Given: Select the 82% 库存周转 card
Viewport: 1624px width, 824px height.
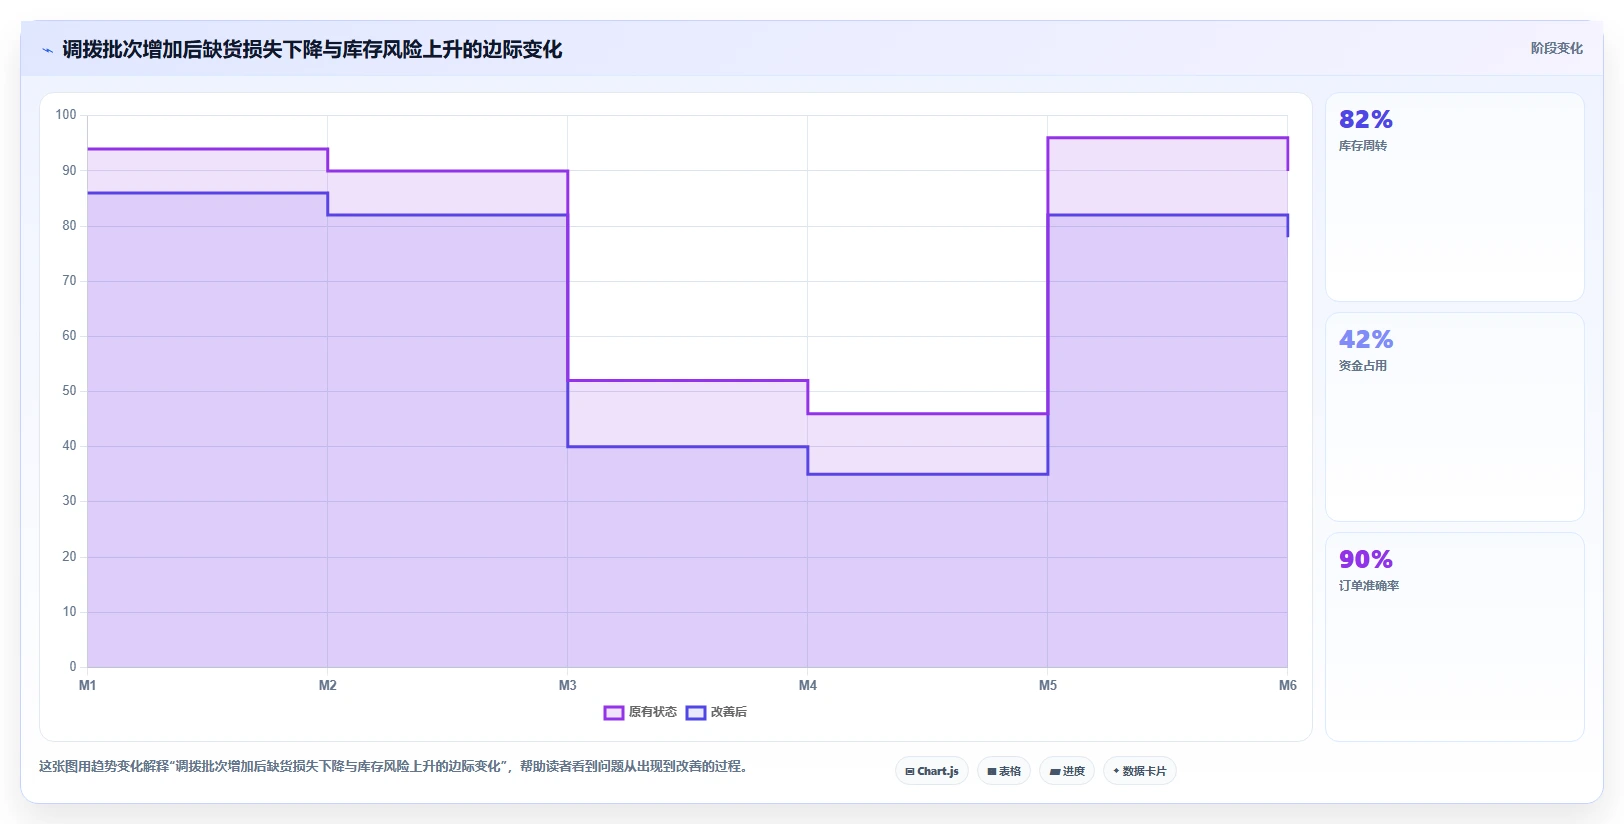Looking at the screenshot, I should (x=1455, y=197).
